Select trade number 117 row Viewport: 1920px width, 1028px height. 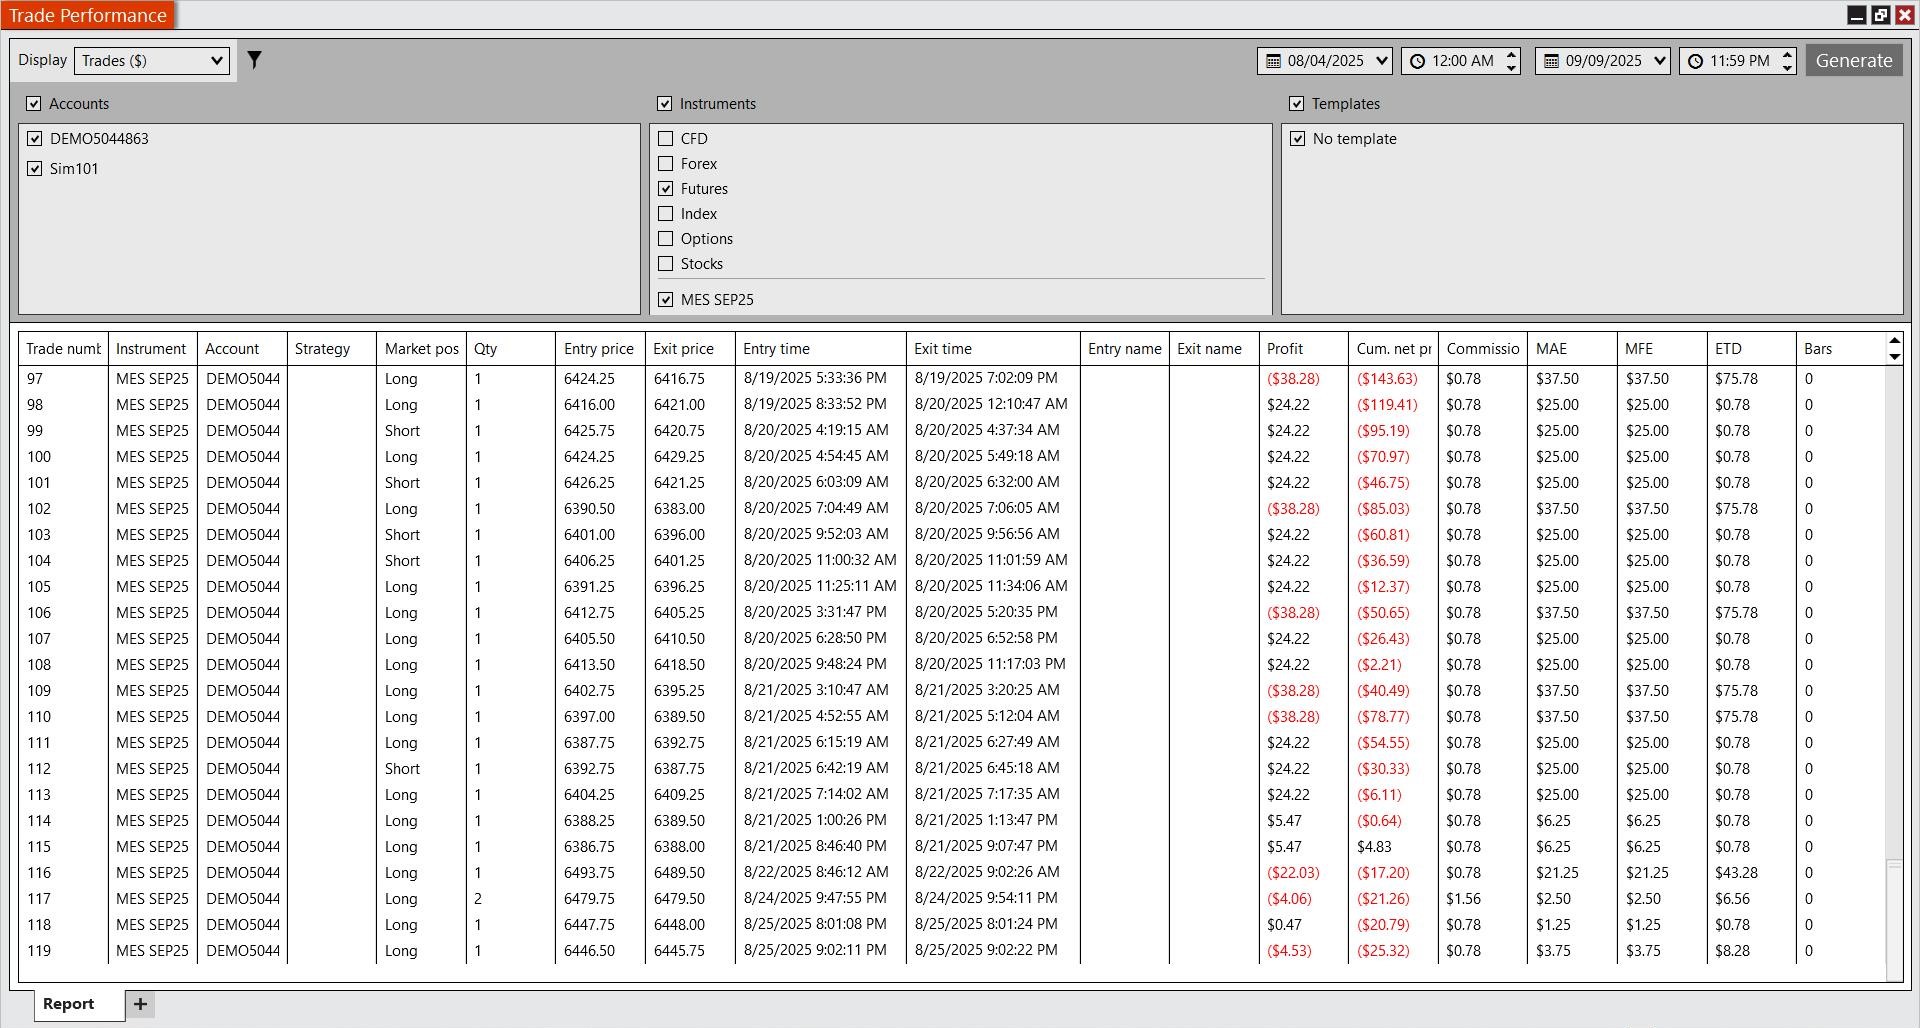(952, 899)
